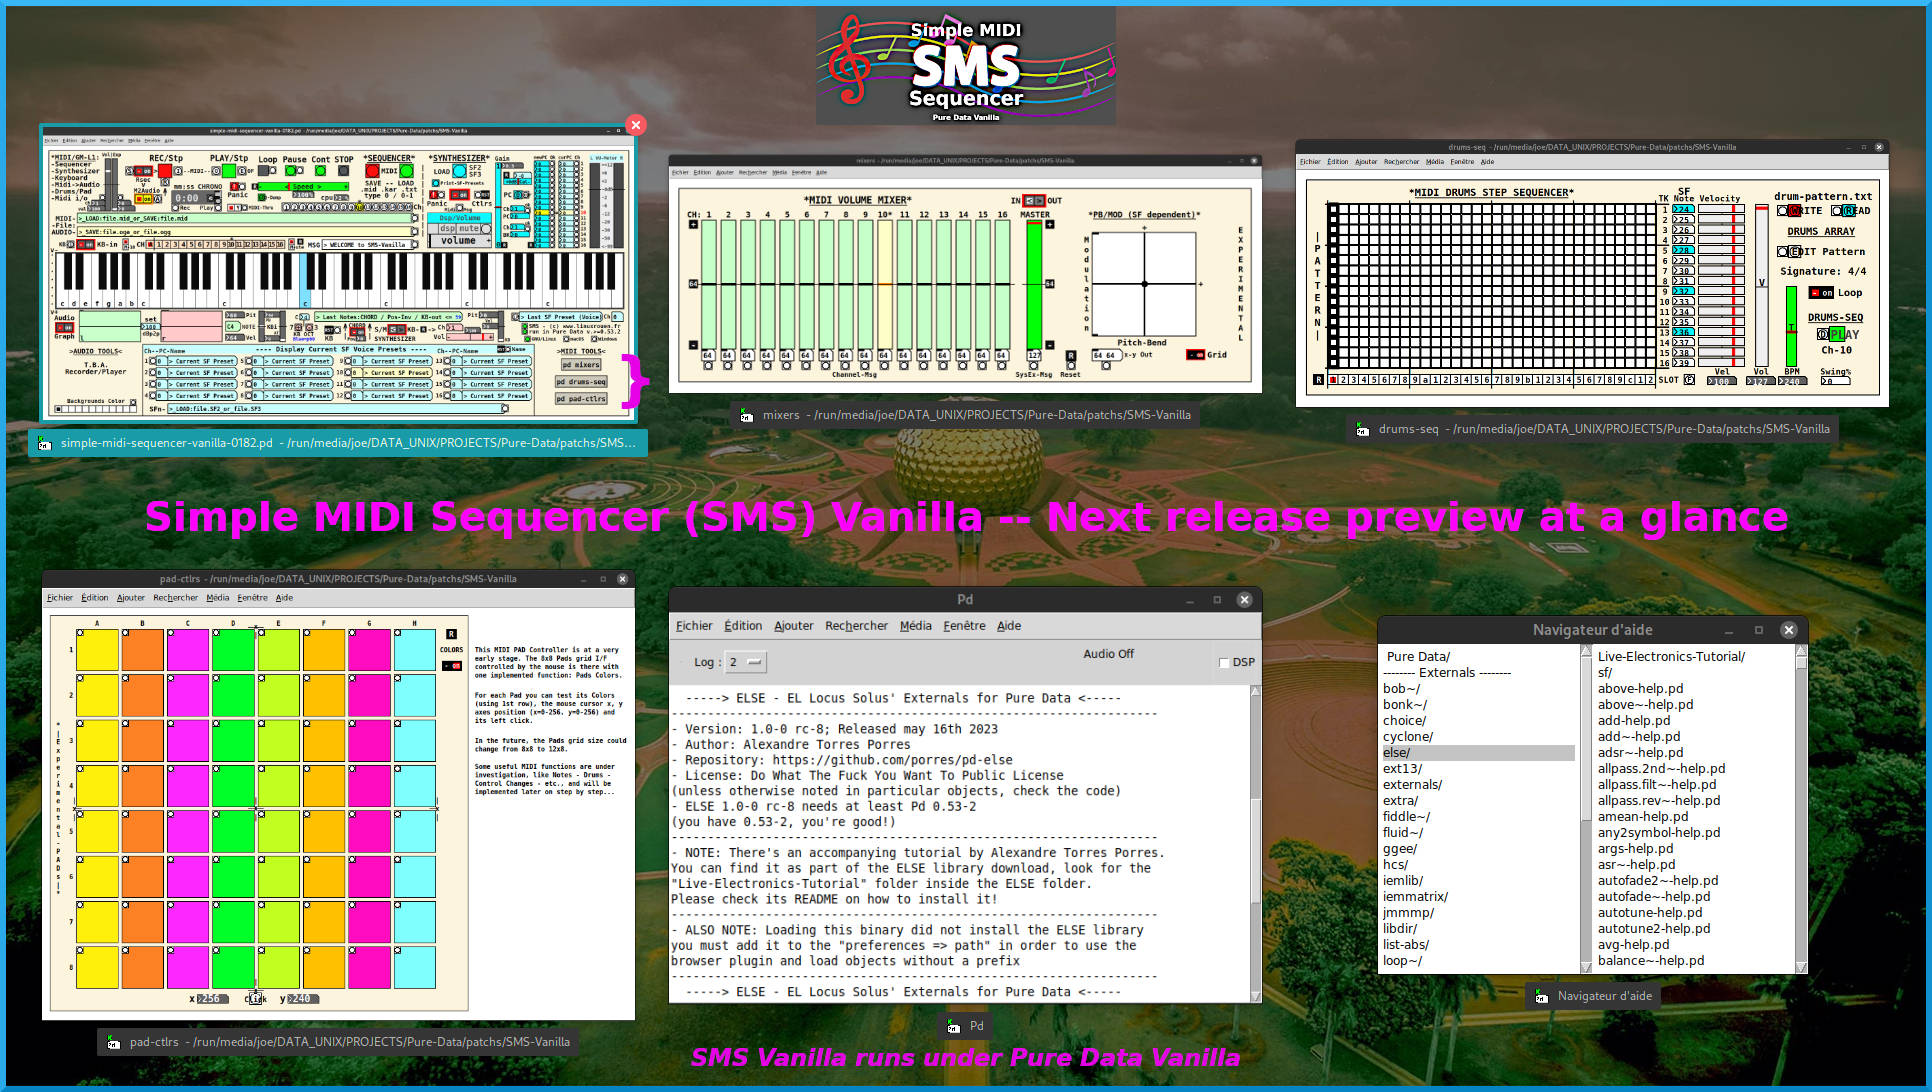Click the MIDI LOAD file.mid field

[244, 218]
